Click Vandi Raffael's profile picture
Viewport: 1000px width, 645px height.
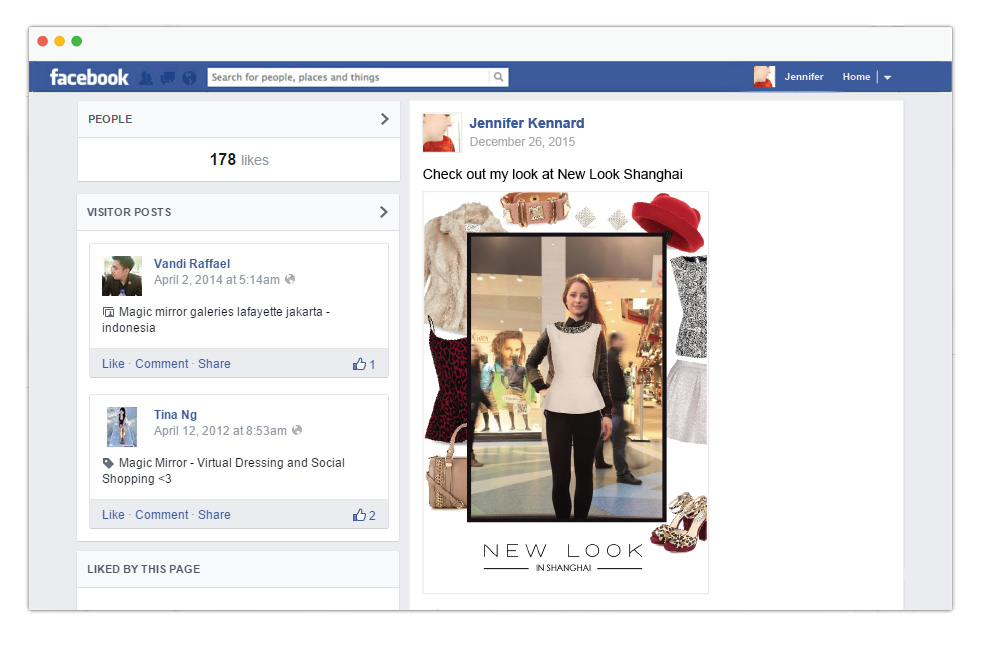[122, 276]
